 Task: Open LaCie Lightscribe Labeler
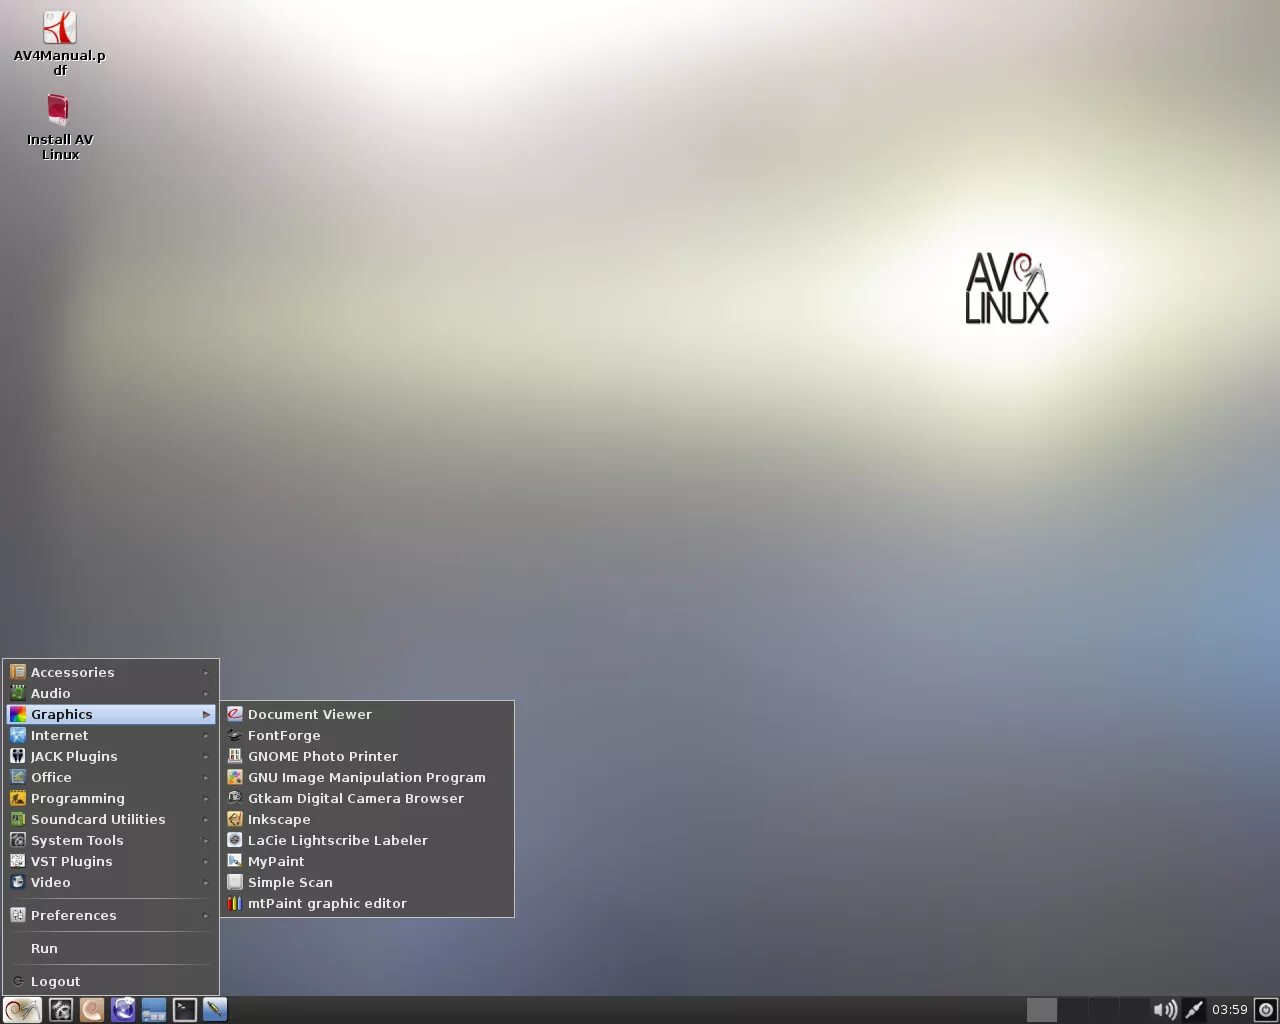pyautogui.click(x=367, y=840)
